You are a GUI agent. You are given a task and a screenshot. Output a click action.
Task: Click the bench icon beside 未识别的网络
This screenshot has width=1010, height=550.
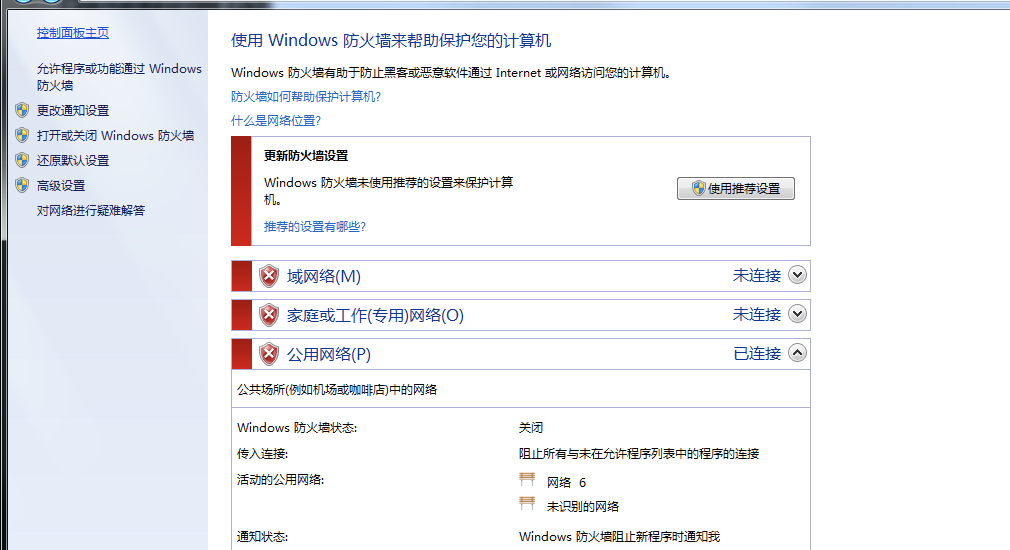click(527, 504)
